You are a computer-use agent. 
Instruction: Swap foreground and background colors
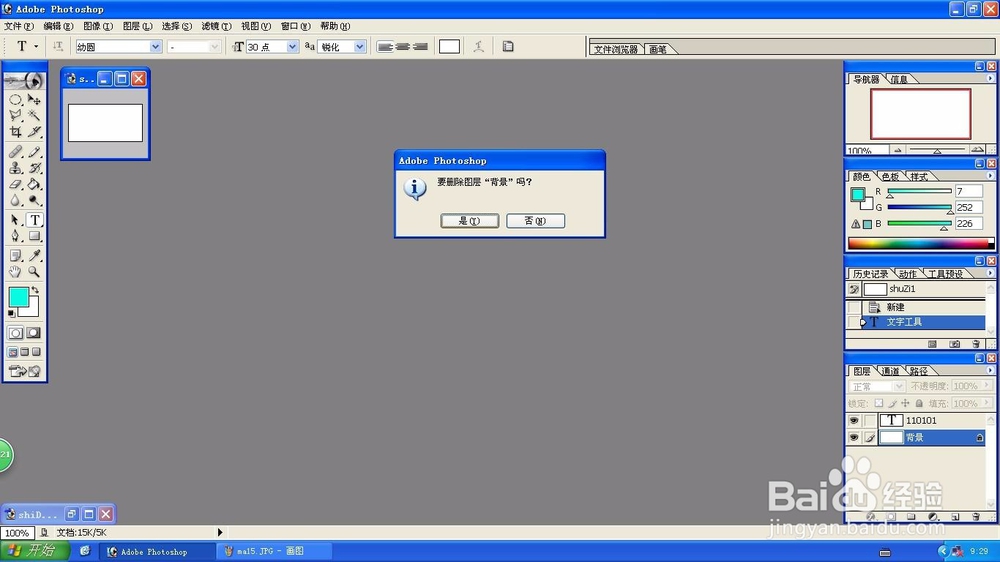(x=36, y=290)
